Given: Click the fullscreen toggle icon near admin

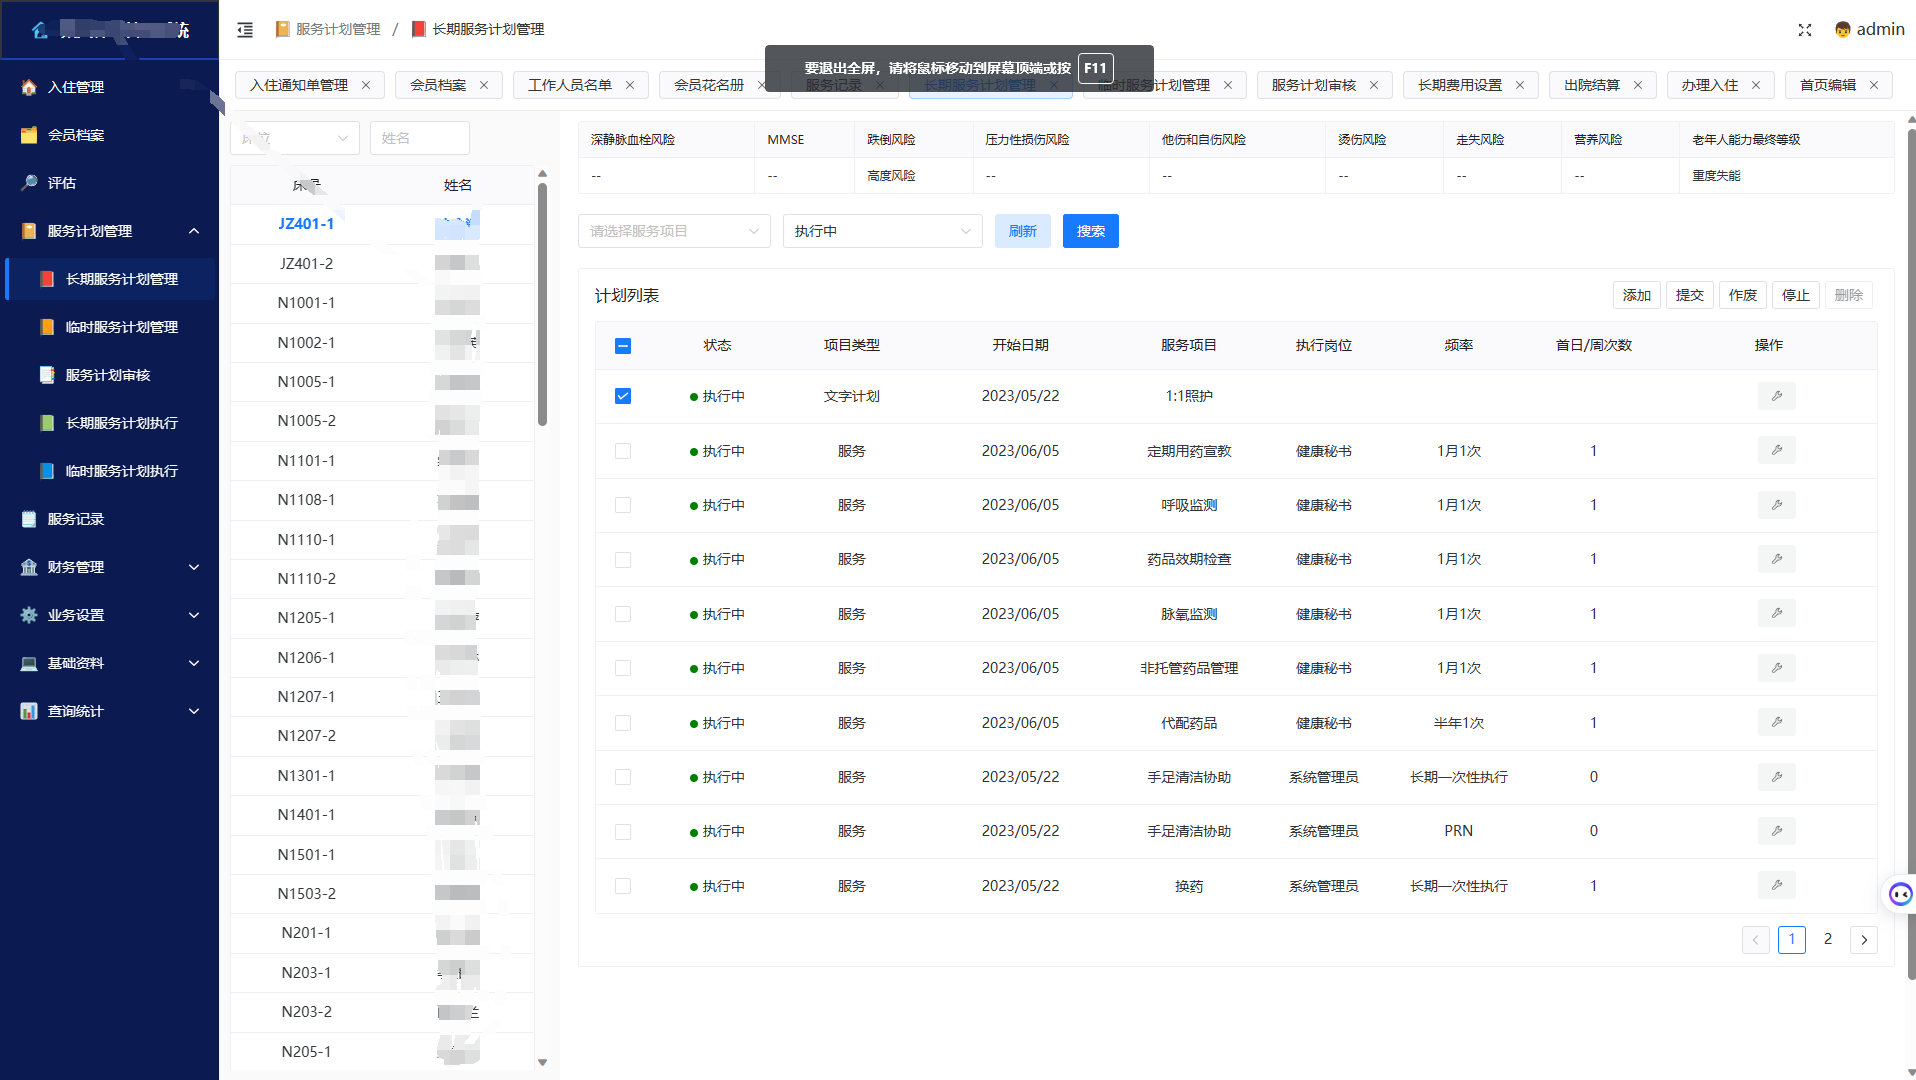Looking at the screenshot, I should (x=1805, y=30).
